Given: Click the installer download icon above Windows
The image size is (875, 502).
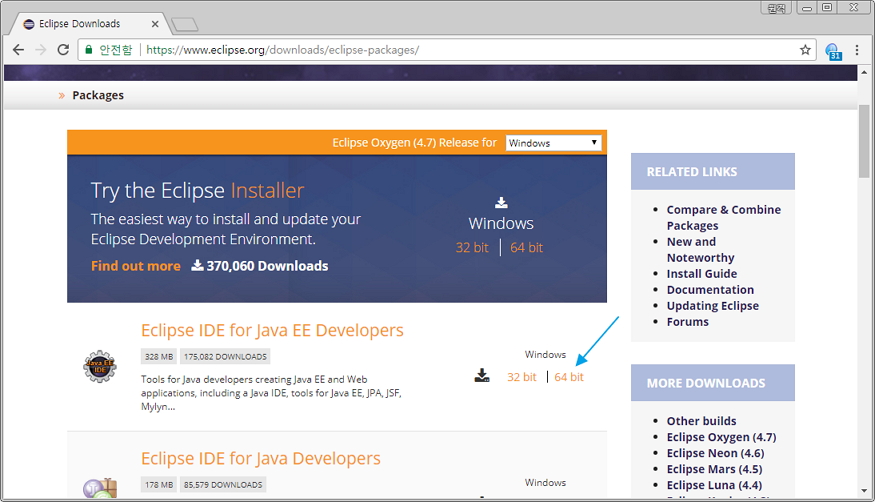Looking at the screenshot, I should click(x=501, y=202).
